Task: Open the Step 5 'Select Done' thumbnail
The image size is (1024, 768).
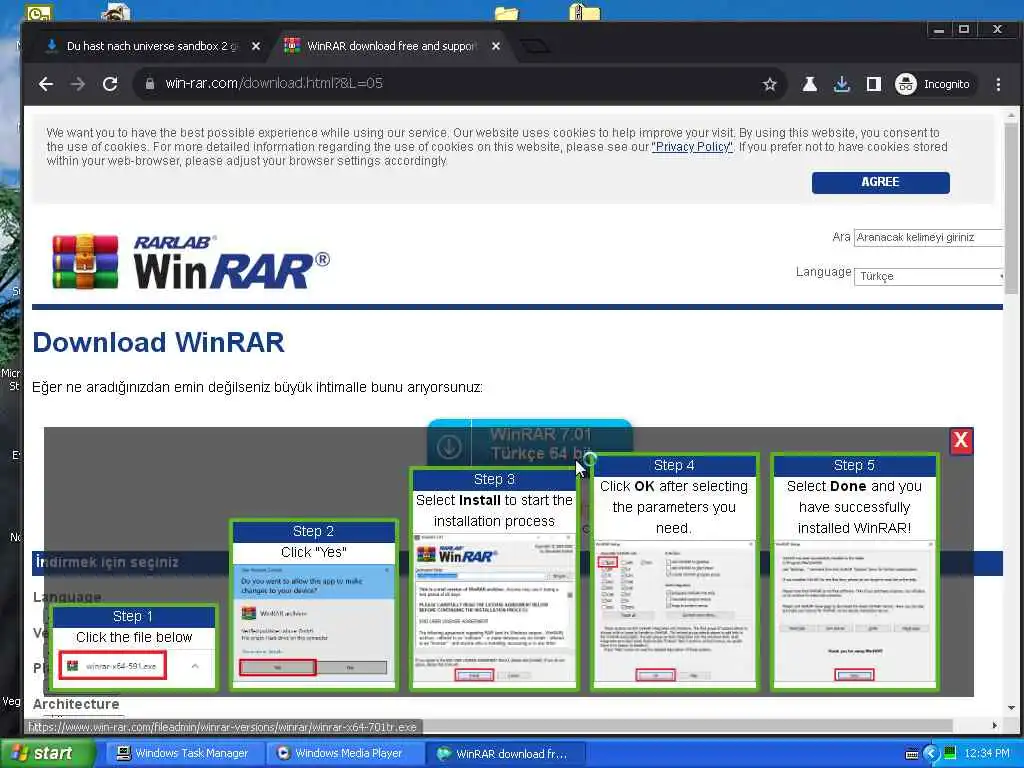Action: 854,571
